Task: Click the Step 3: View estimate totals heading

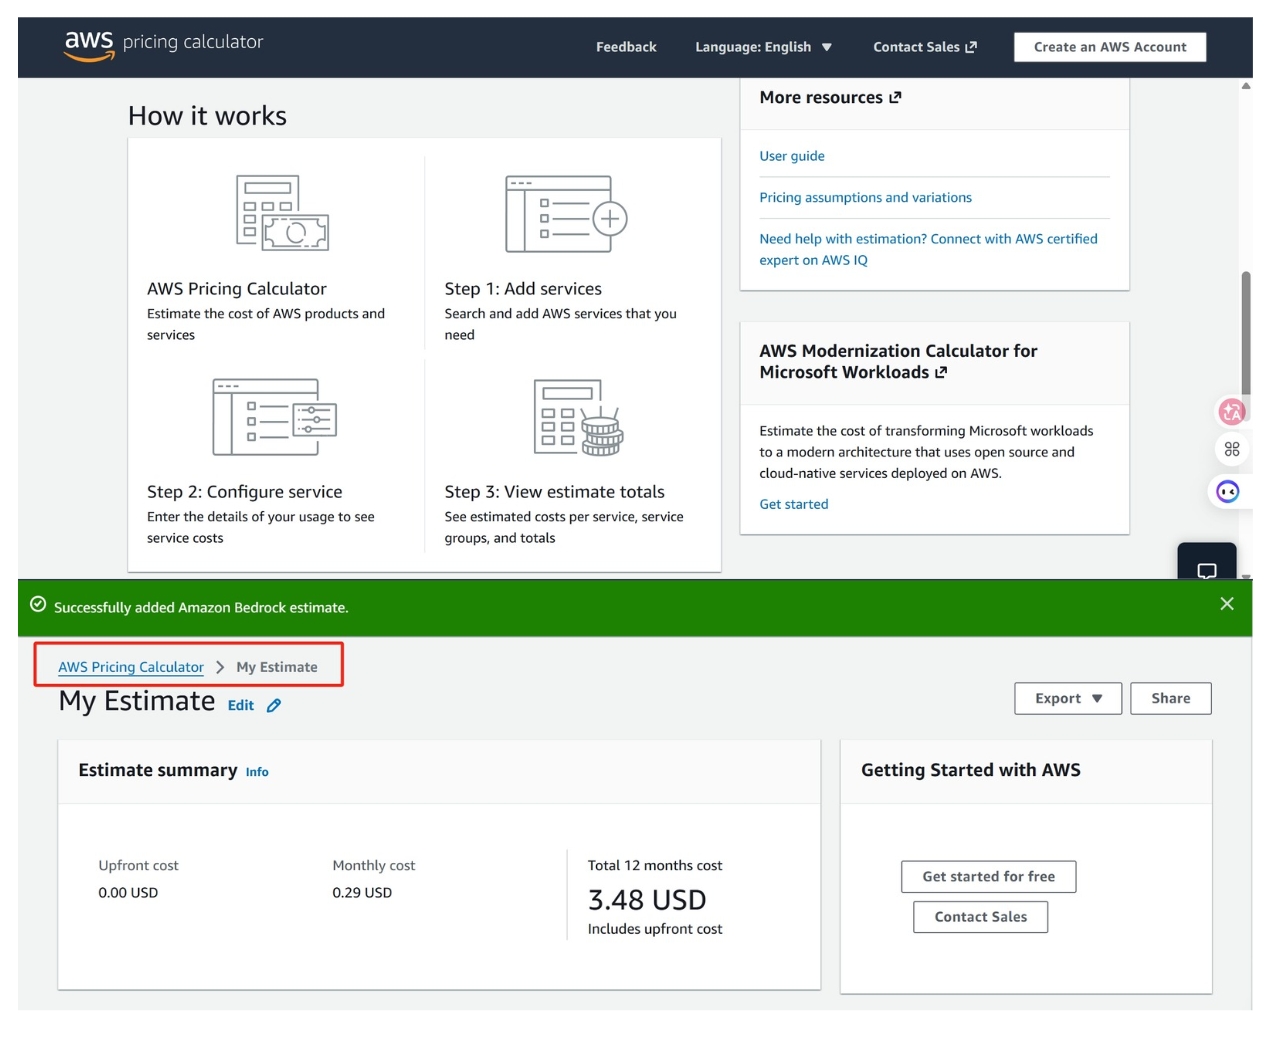Action: pos(555,492)
